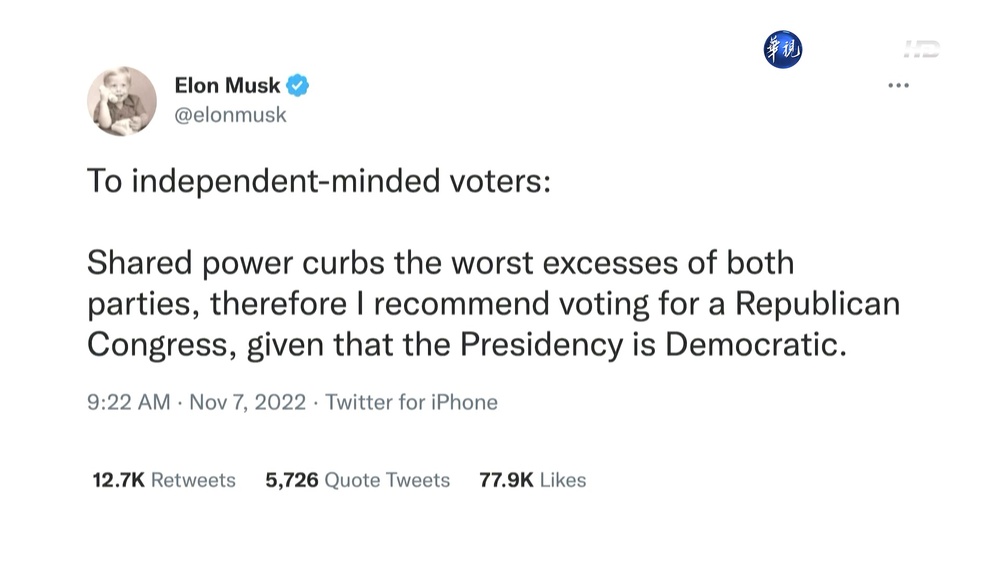1000x563 pixels.
Task: Open the 5,726 Quote Tweets list
Action: coord(357,480)
